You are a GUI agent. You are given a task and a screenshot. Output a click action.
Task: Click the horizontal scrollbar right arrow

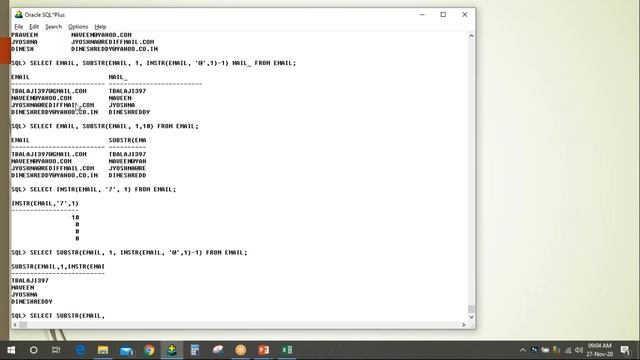[464, 325]
